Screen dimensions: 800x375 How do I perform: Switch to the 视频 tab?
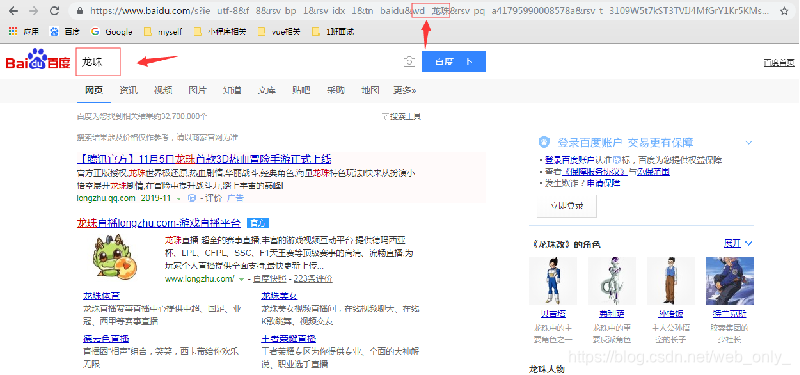(163, 90)
